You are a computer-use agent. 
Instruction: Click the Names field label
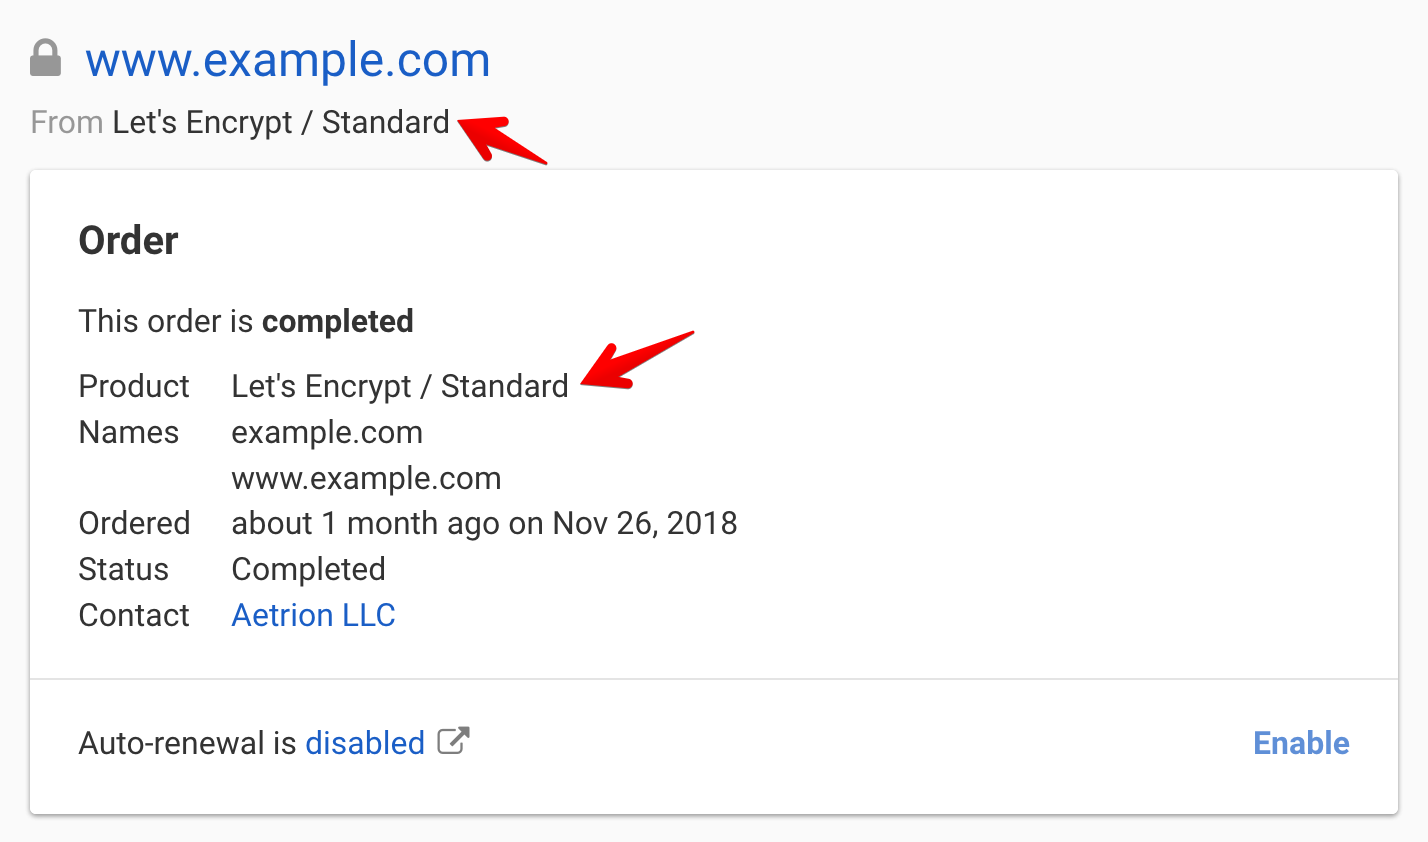(x=129, y=432)
